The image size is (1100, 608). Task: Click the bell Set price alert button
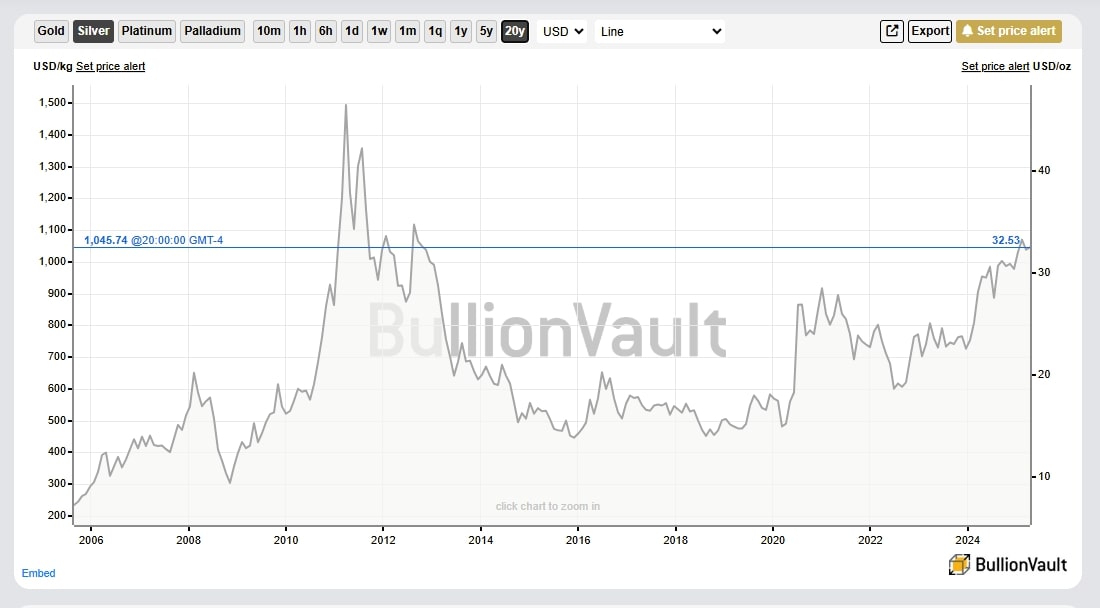(x=1008, y=31)
